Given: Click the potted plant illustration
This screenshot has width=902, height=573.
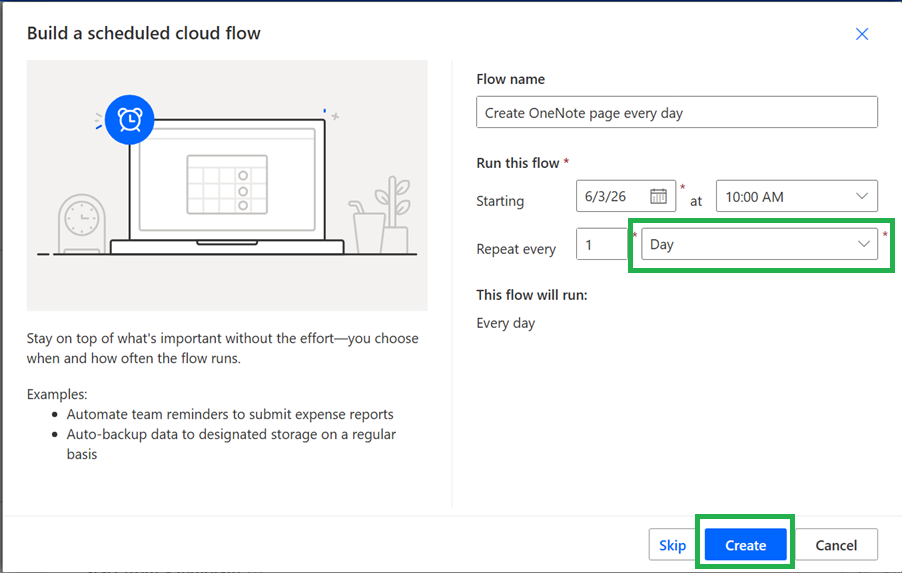Looking at the screenshot, I should tap(394, 214).
